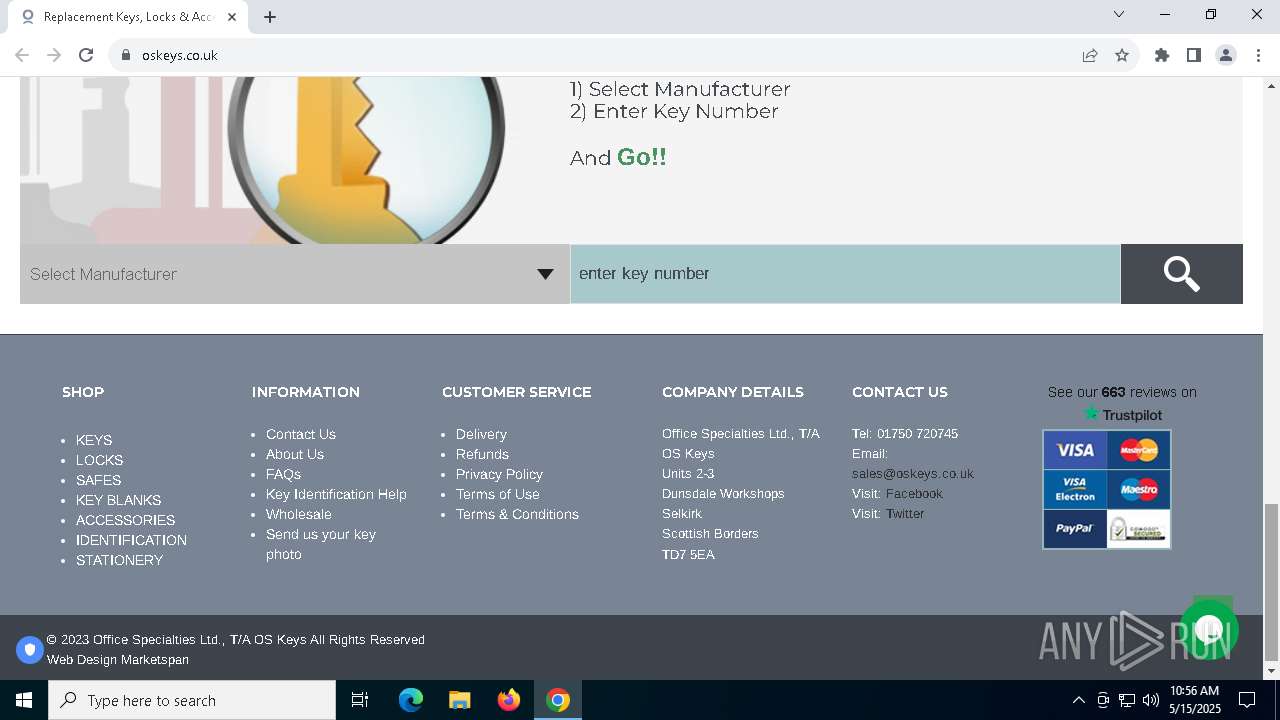Reload the oskeys.co.uk page
The image size is (1280, 720).
pos(86,55)
